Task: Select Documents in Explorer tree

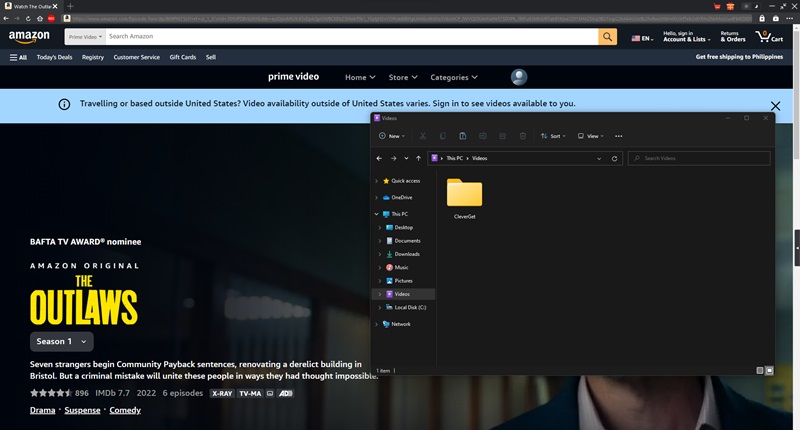Action: click(407, 241)
